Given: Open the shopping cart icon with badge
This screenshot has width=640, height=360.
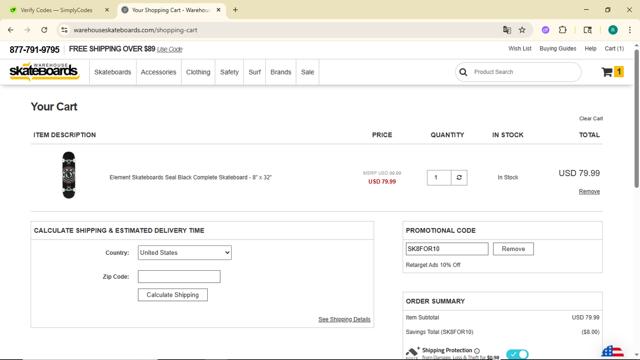Looking at the screenshot, I should tap(612, 72).
